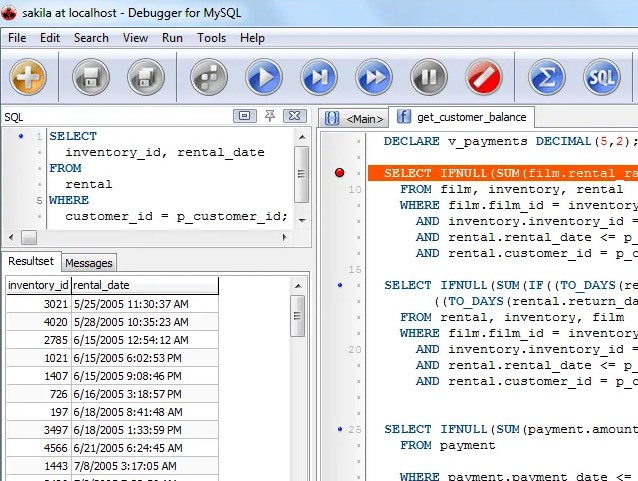The width and height of the screenshot is (638, 481).
Task: Select the get_customer_balance tab
Action: (461, 117)
